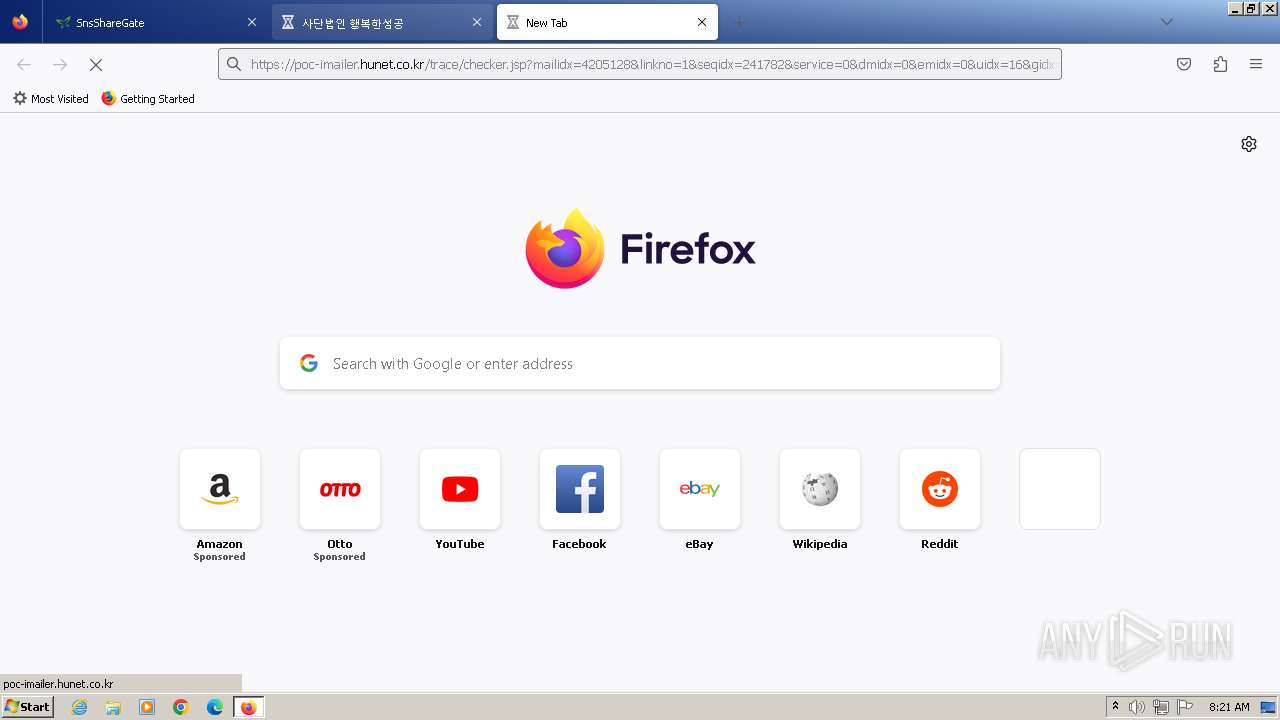
Task: Open Save to Pocket icon
Action: tap(1184, 64)
